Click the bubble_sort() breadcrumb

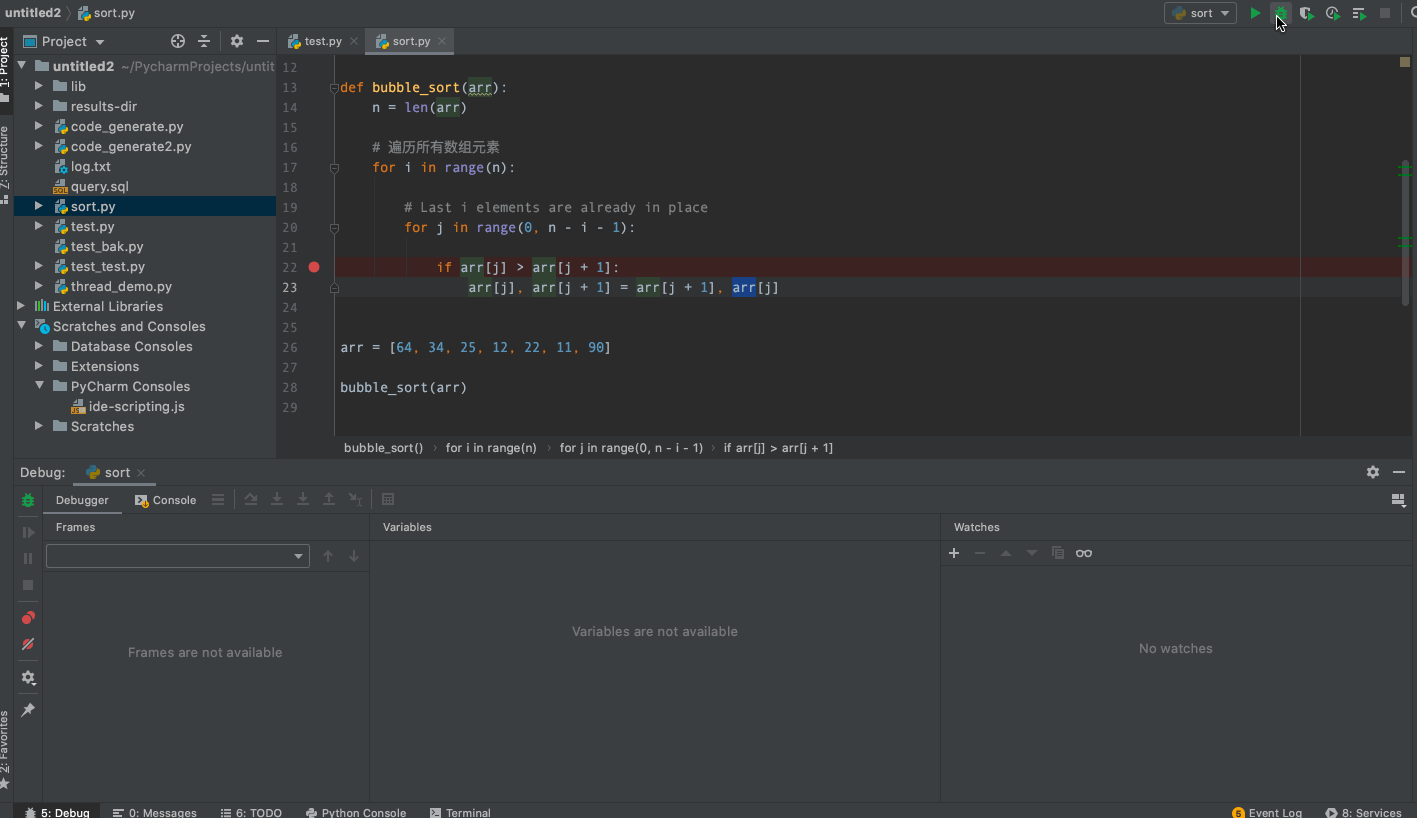coord(384,448)
